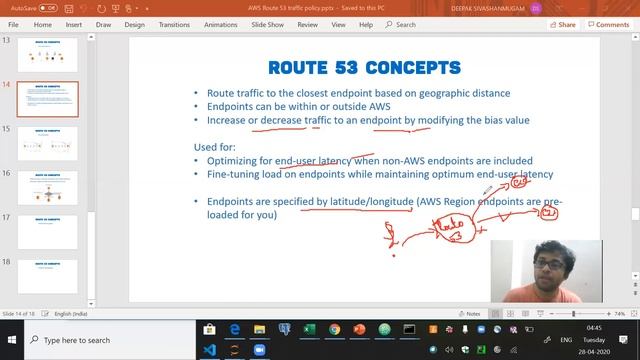Select slide 15 thumbnail
The image size is (640, 360).
point(47,143)
